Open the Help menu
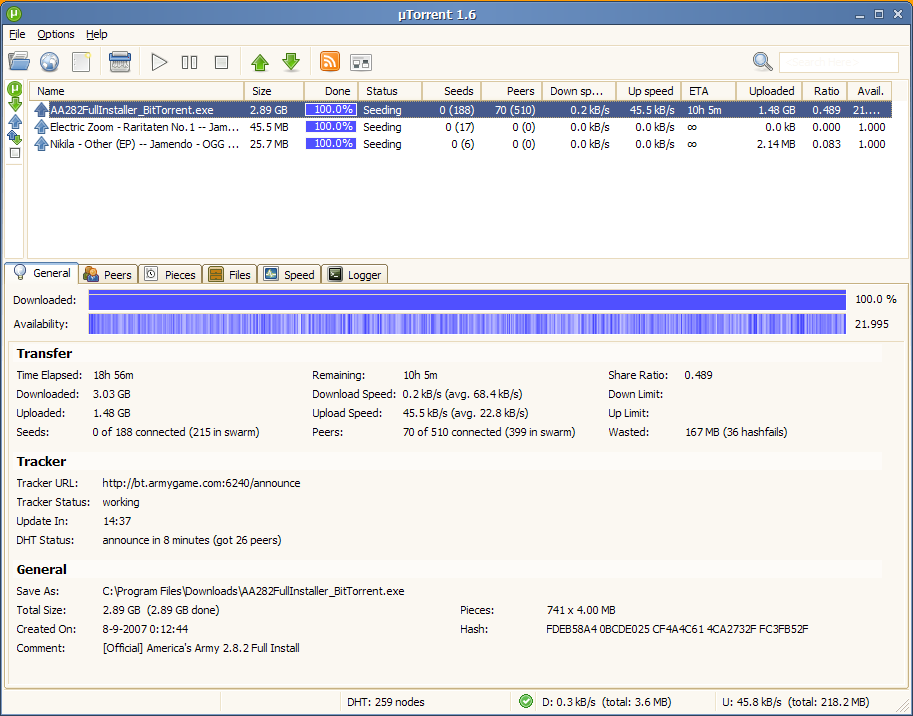Image resolution: width=913 pixels, height=716 pixels. [x=97, y=34]
